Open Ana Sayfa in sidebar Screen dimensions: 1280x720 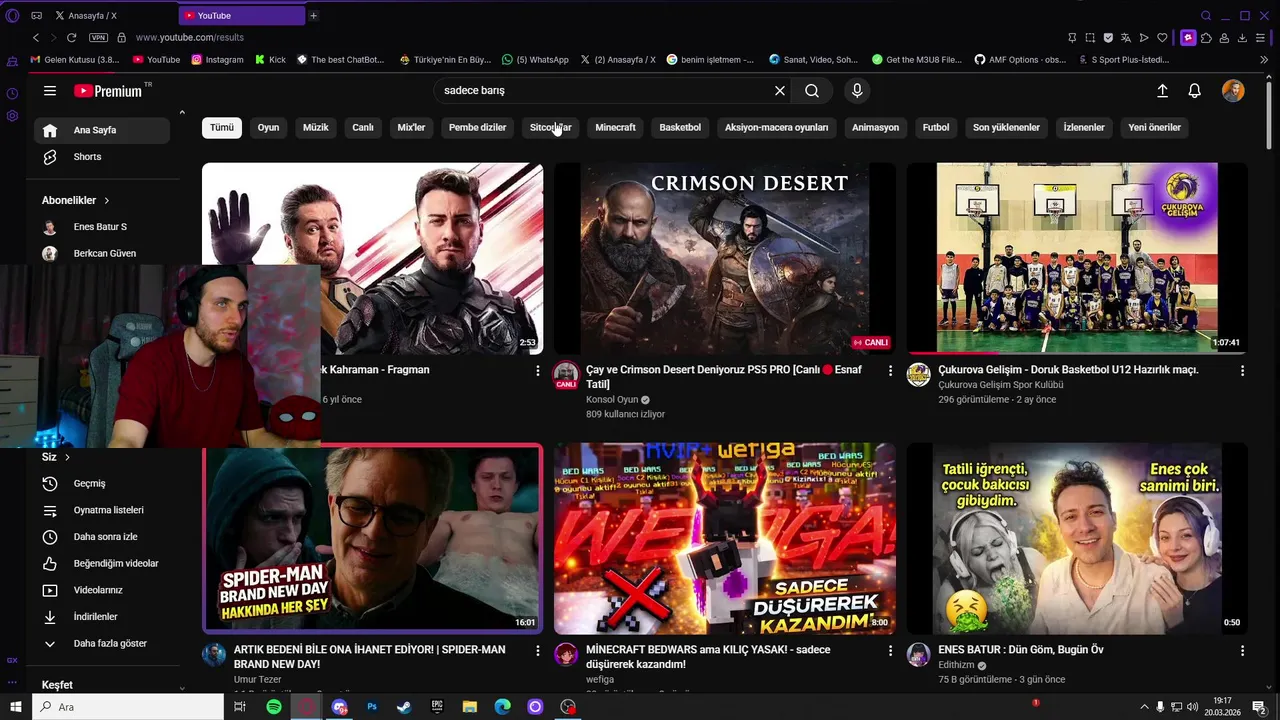coord(100,130)
